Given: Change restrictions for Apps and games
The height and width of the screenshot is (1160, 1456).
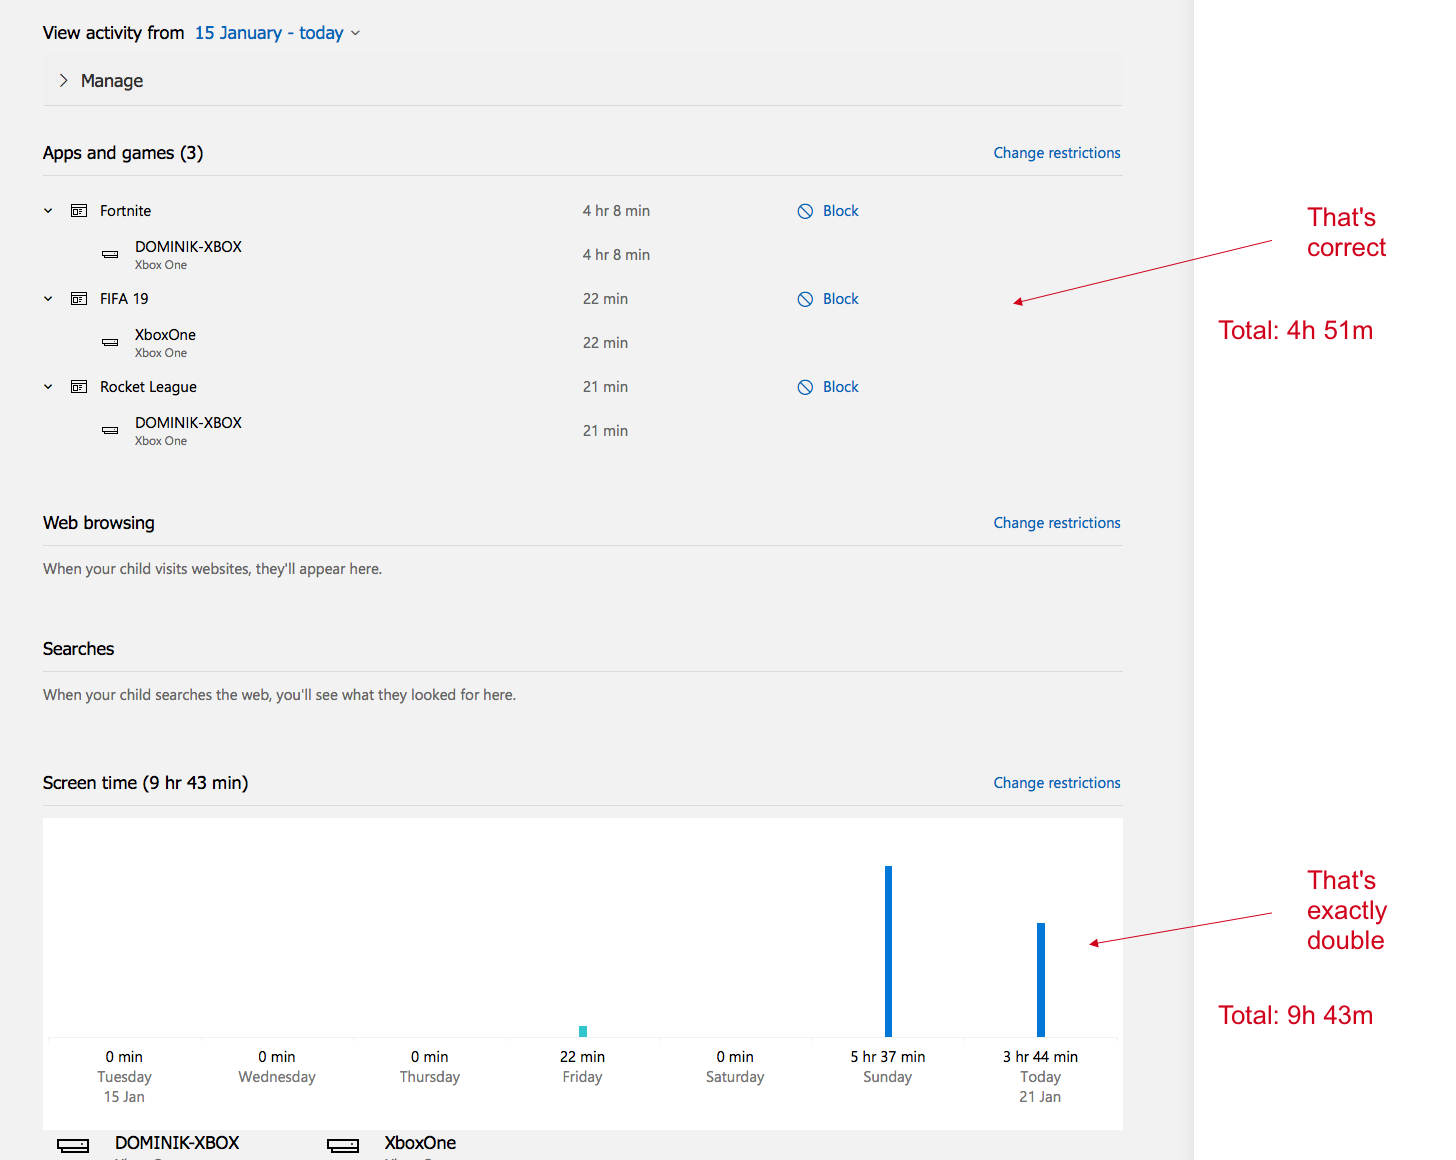Looking at the screenshot, I should [x=1057, y=153].
